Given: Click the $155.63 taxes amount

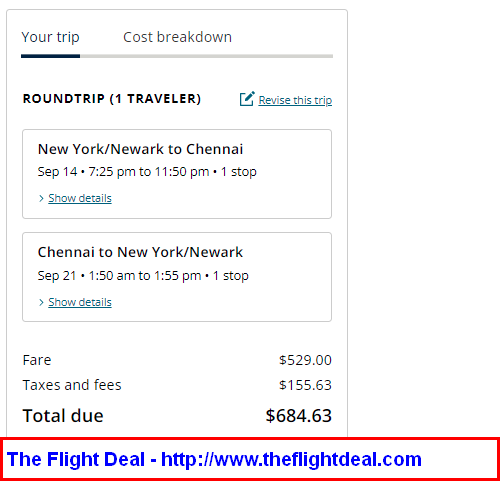Looking at the screenshot, I should [305, 385].
